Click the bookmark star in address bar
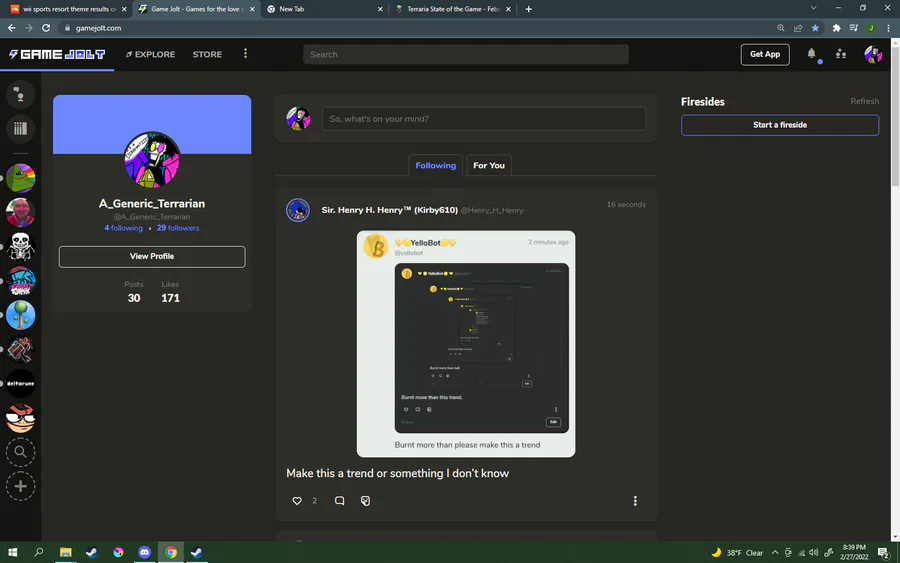This screenshot has height=563, width=900. click(x=815, y=28)
